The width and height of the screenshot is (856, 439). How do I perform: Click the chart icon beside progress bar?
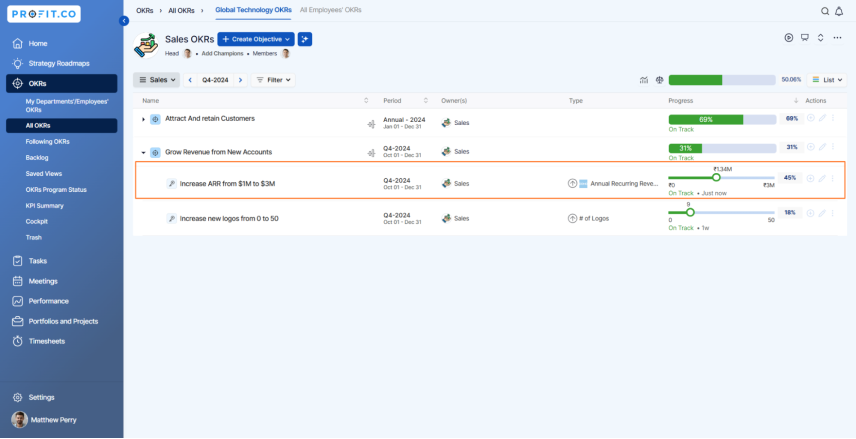(644, 80)
